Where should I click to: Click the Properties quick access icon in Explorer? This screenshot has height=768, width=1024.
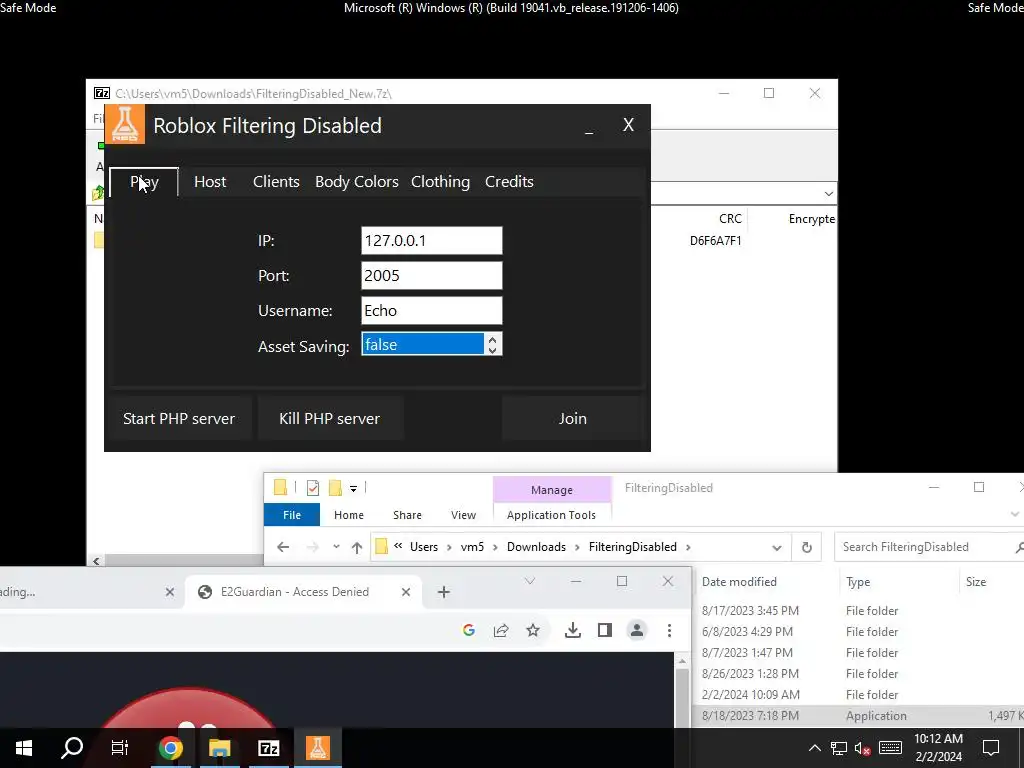[313, 488]
